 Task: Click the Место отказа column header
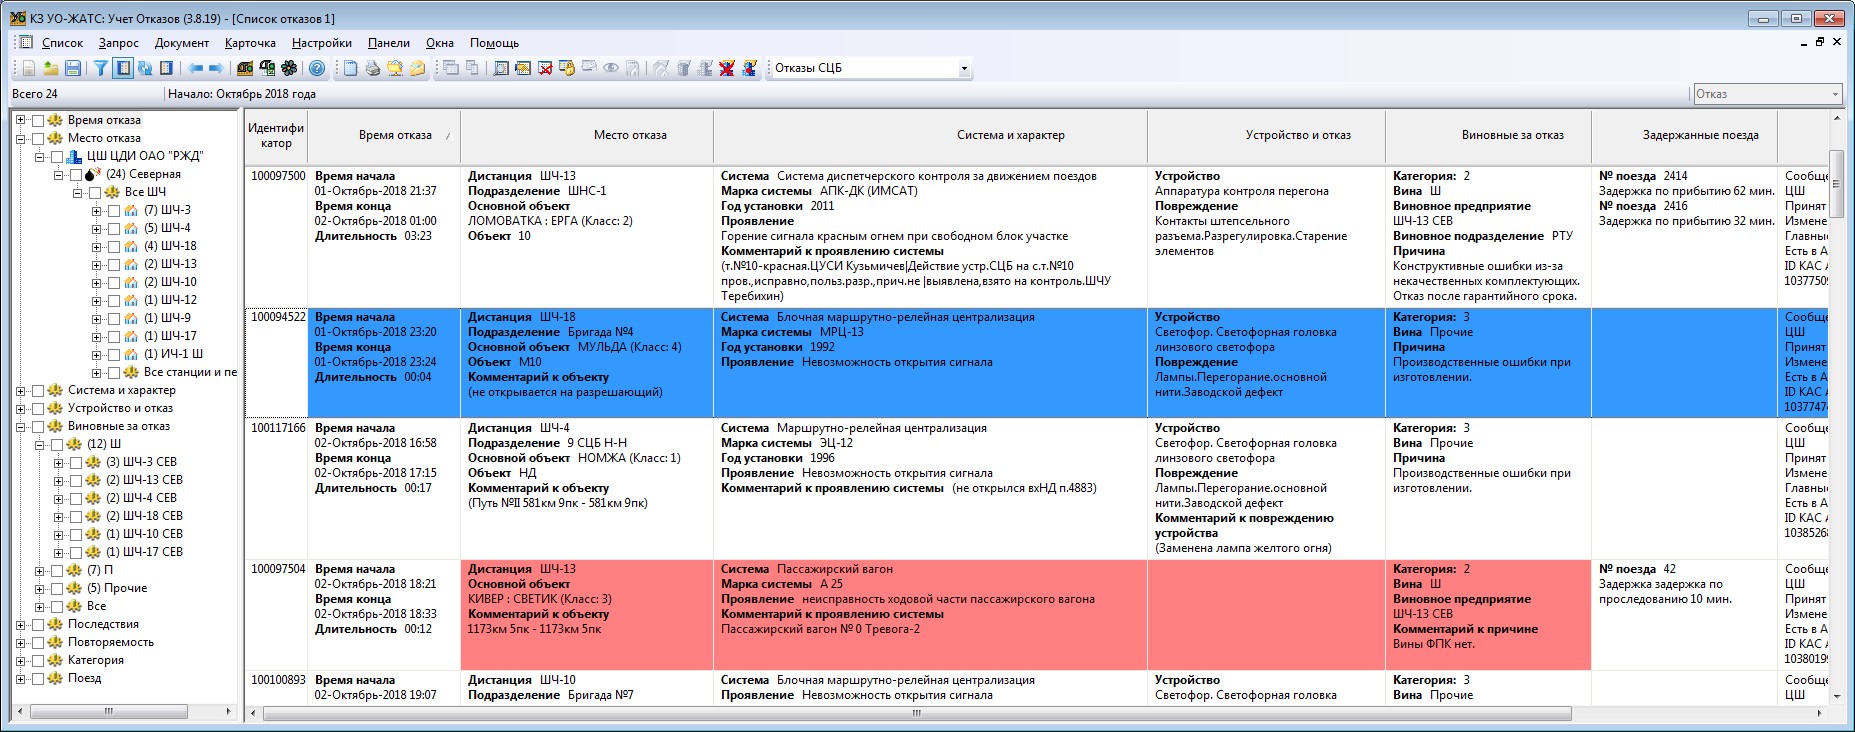point(587,135)
